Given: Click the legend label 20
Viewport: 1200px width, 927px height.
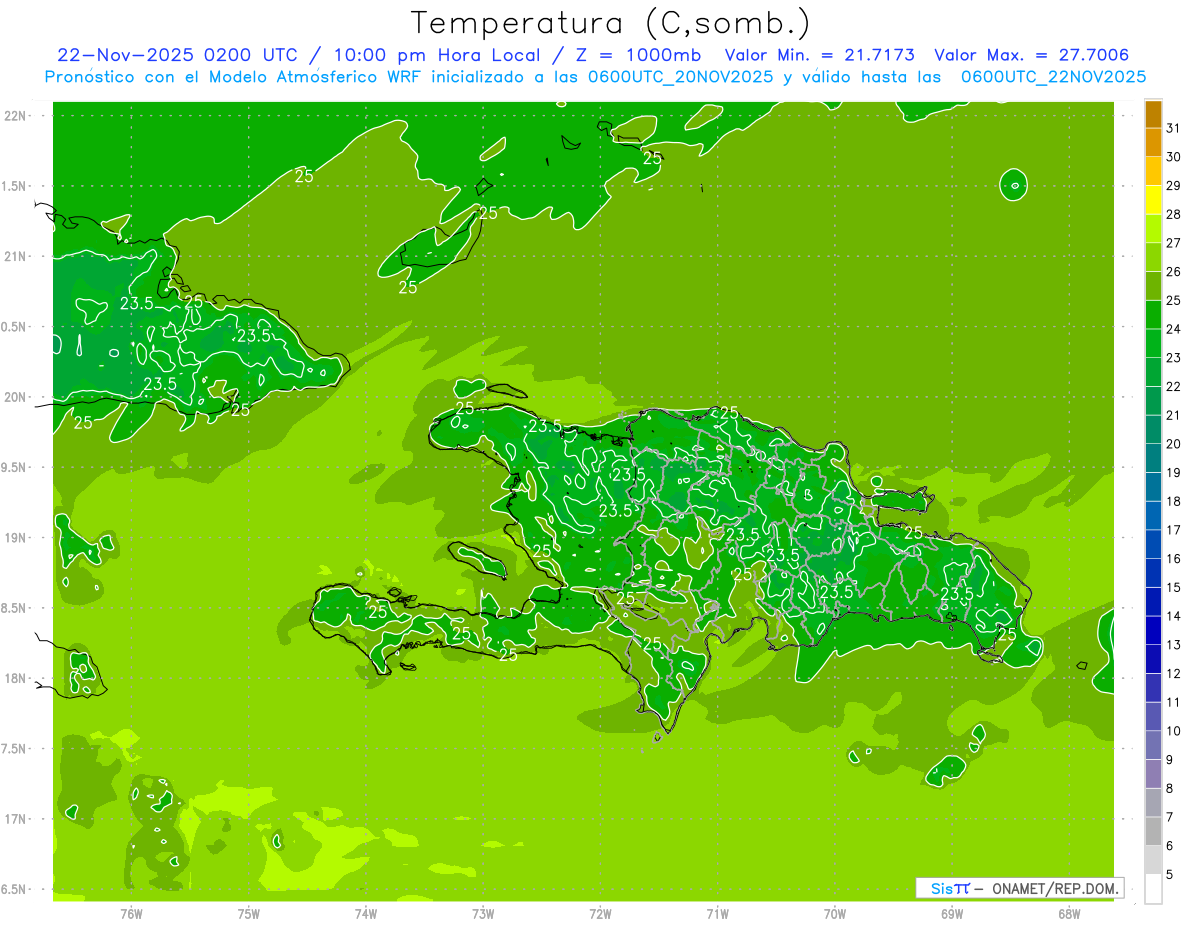Looking at the screenshot, I should pyautogui.click(x=1173, y=444).
